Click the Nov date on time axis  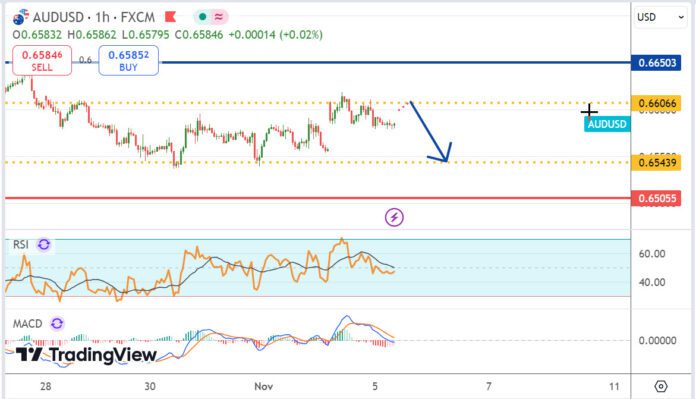point(263,387)
